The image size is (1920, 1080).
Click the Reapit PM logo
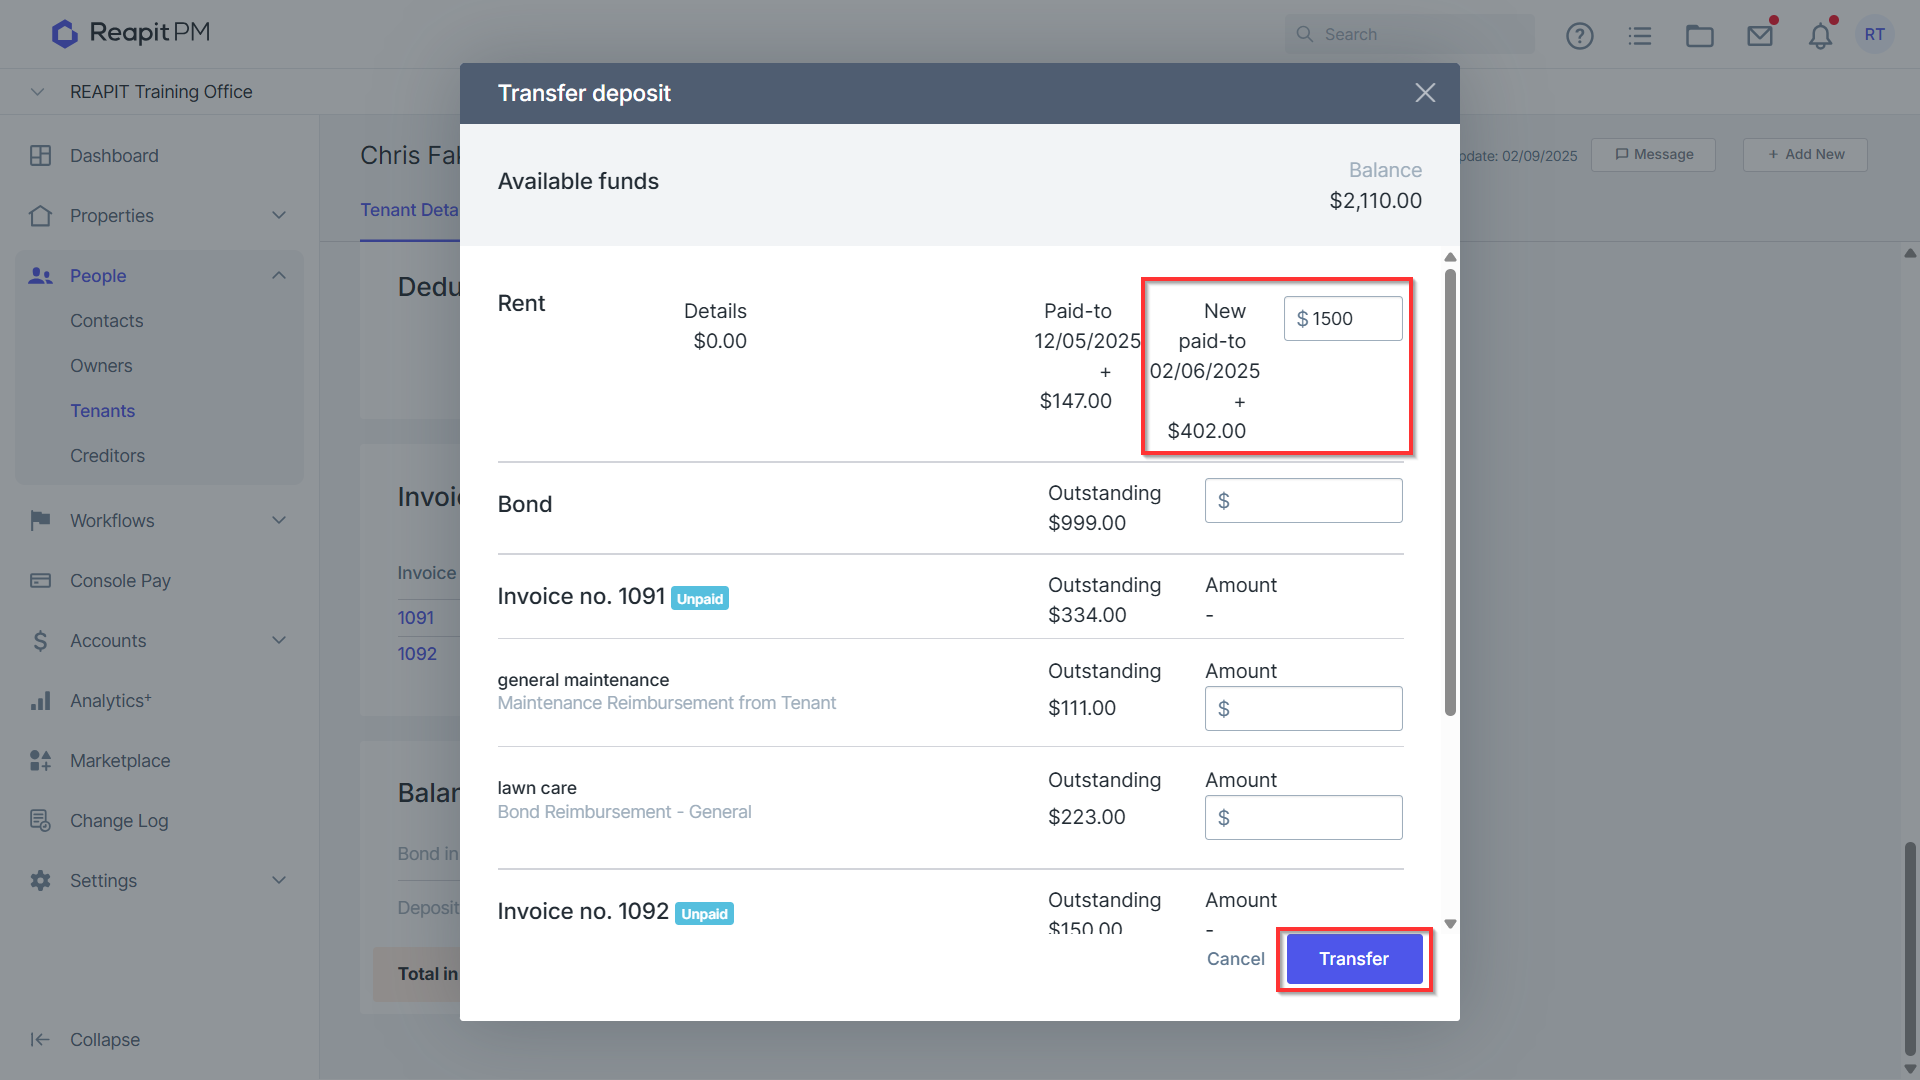click(131, 33)
